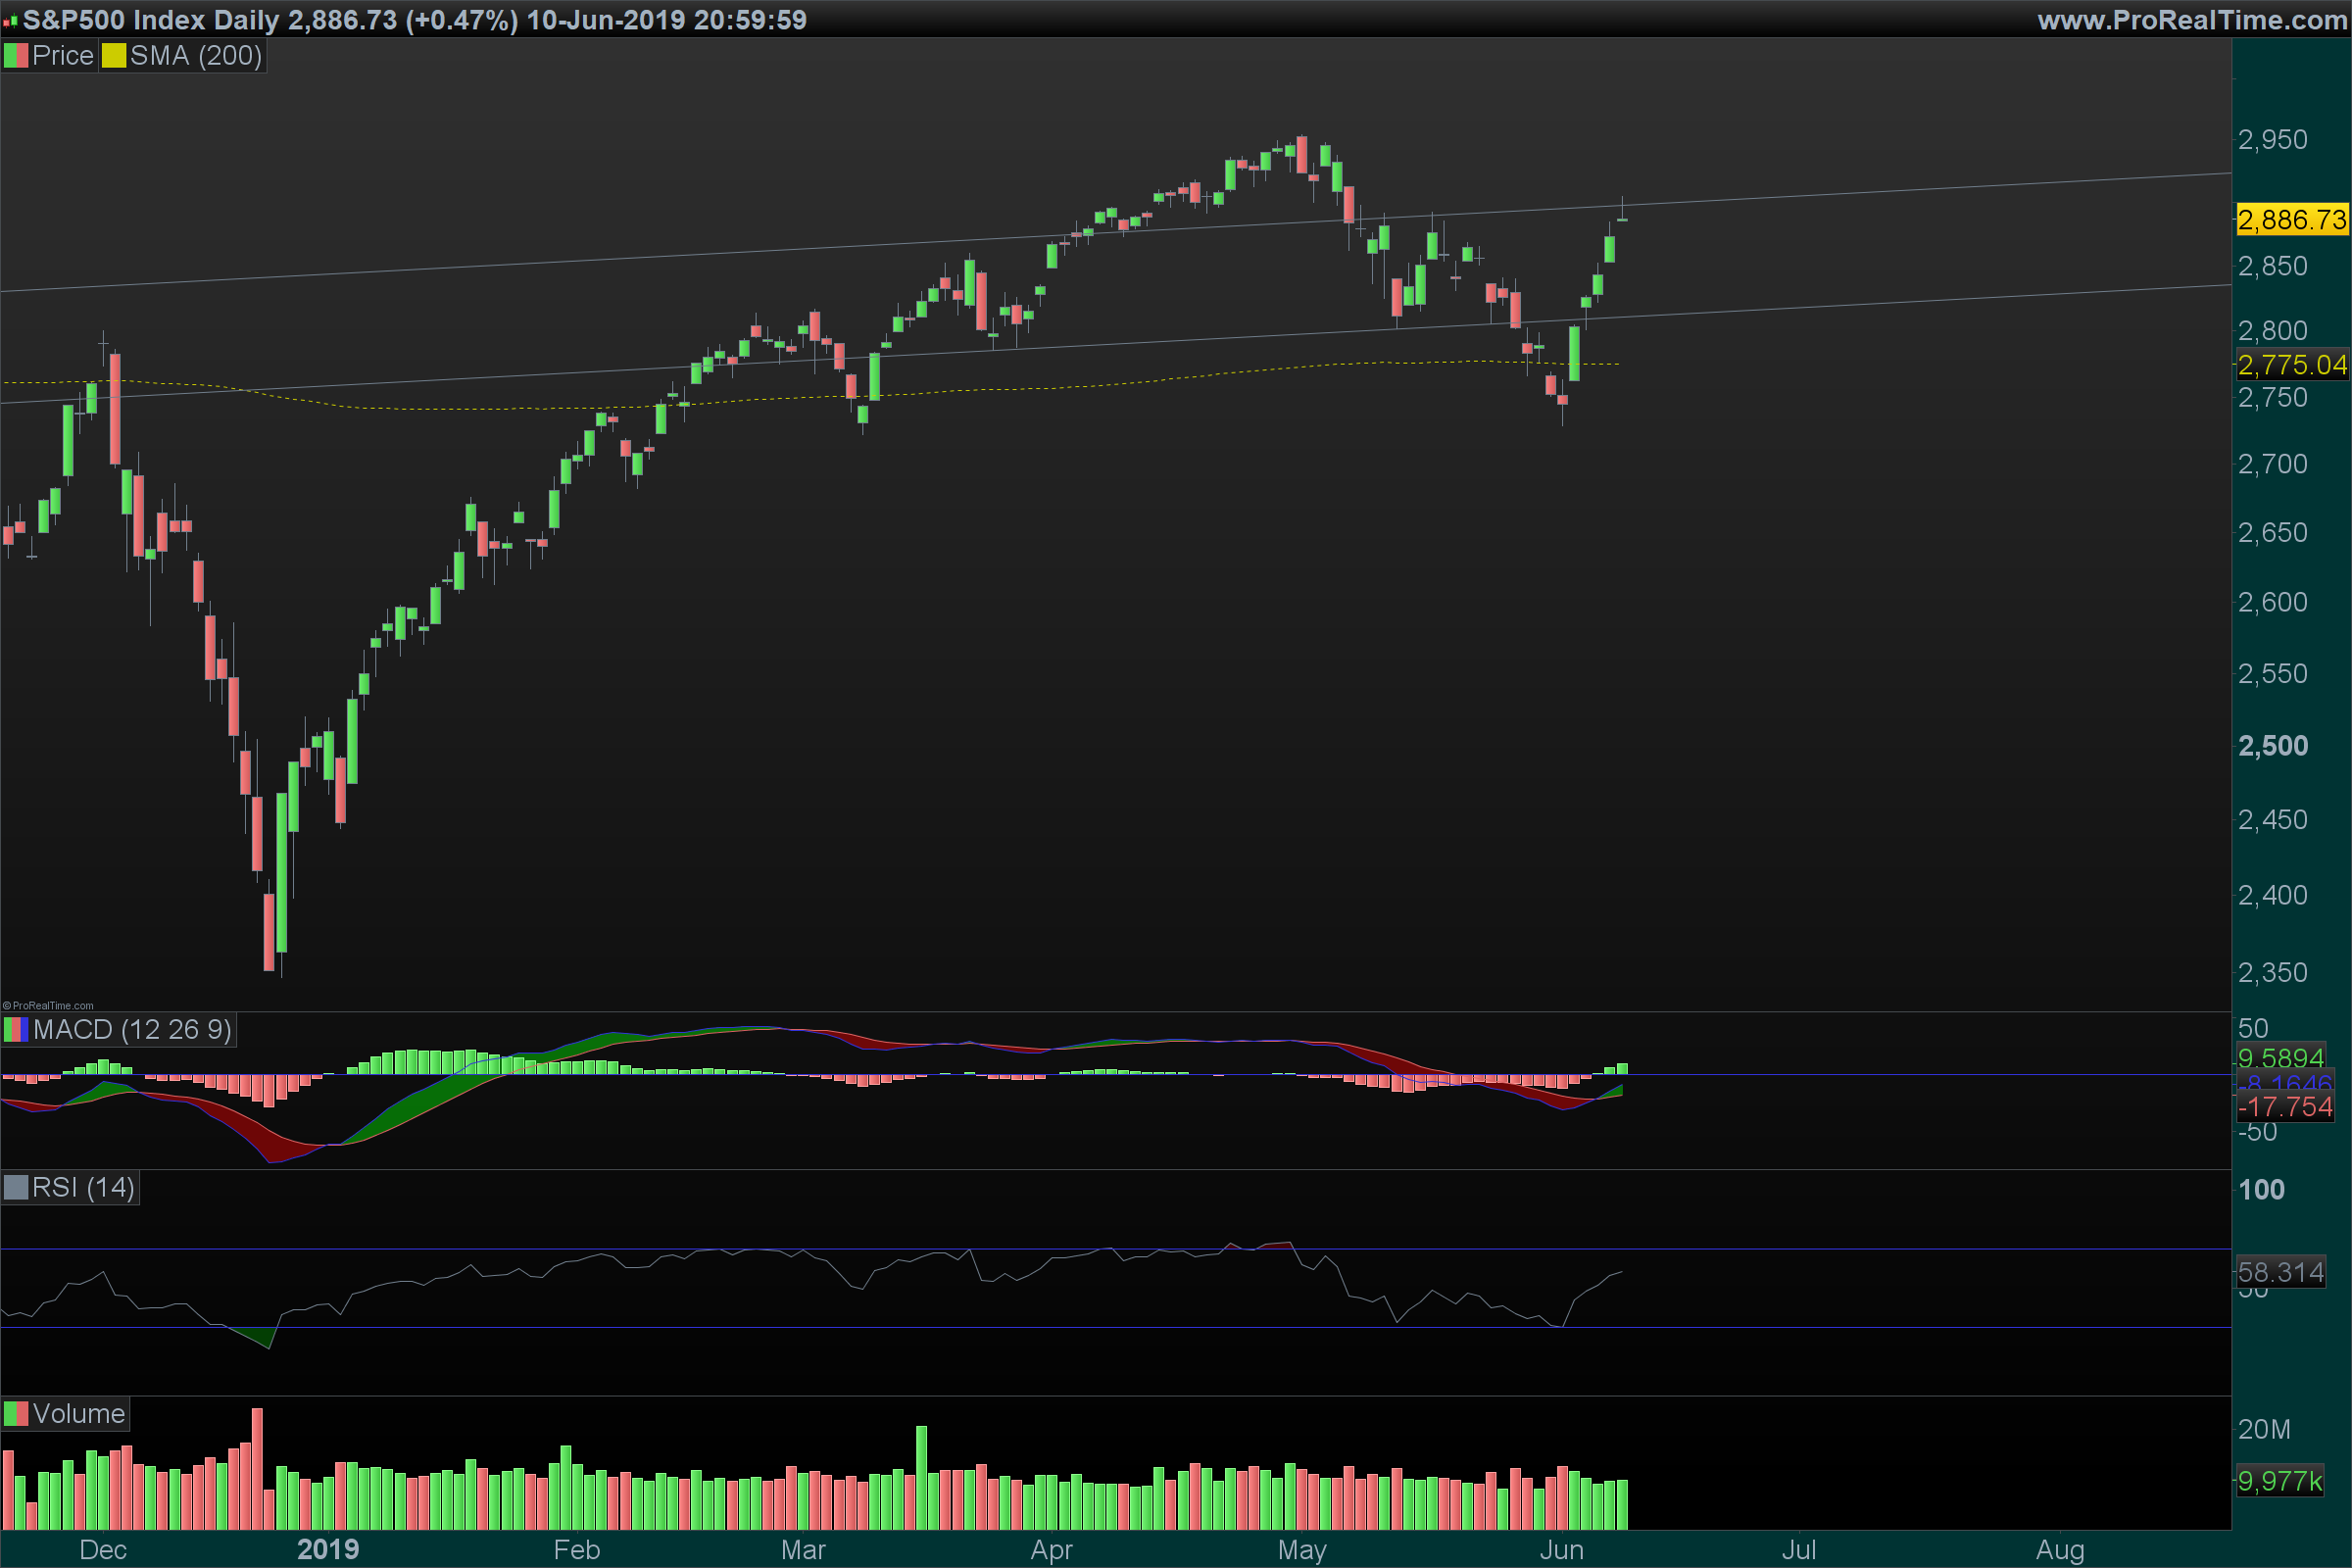Click the MACD indicator color icon
Viewport: 2352px width, 1568px height.
pyautogui.click(x=16, y=1030)
